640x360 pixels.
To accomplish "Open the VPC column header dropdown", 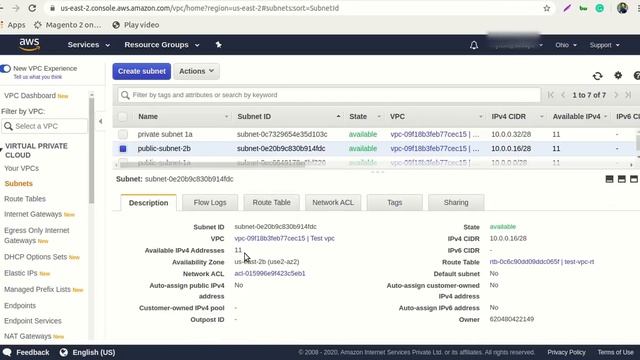I will [480, 117].
